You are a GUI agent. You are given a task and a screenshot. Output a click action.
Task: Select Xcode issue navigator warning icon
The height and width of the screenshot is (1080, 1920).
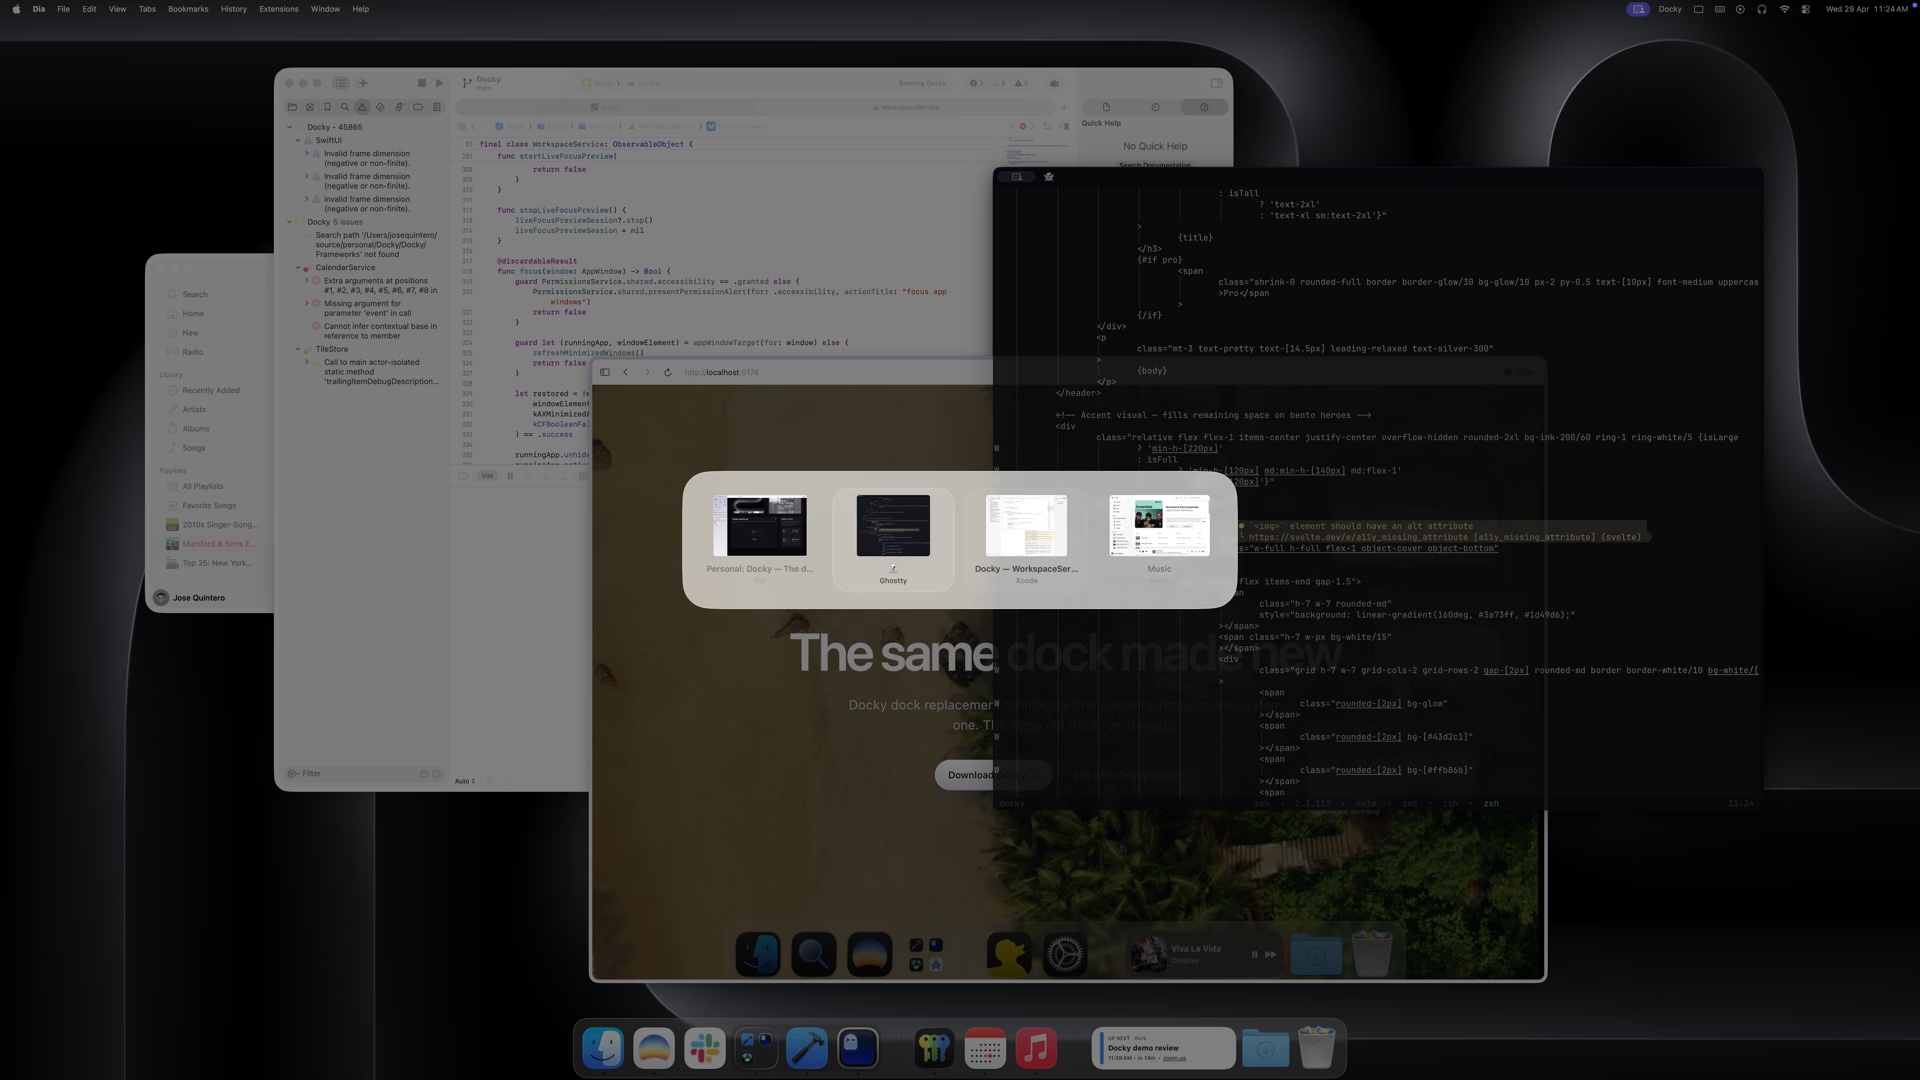tap(363, 107)
